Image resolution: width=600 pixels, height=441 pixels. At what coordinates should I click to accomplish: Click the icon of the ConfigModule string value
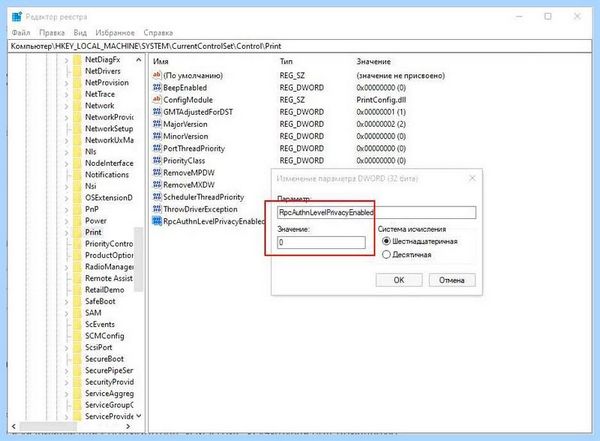tap(157, 100)
